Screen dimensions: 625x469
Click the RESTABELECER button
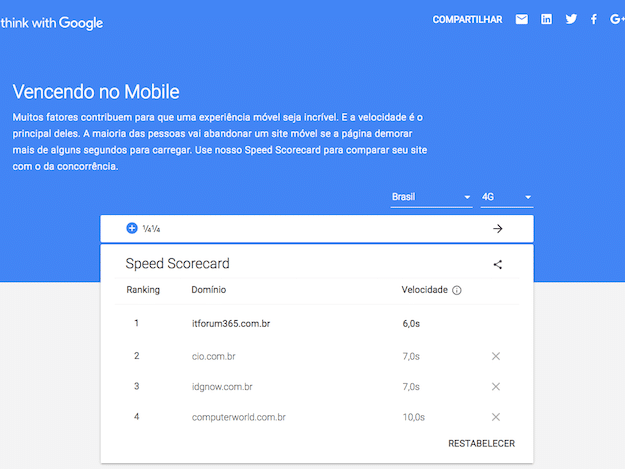click(x=482, y=443)
